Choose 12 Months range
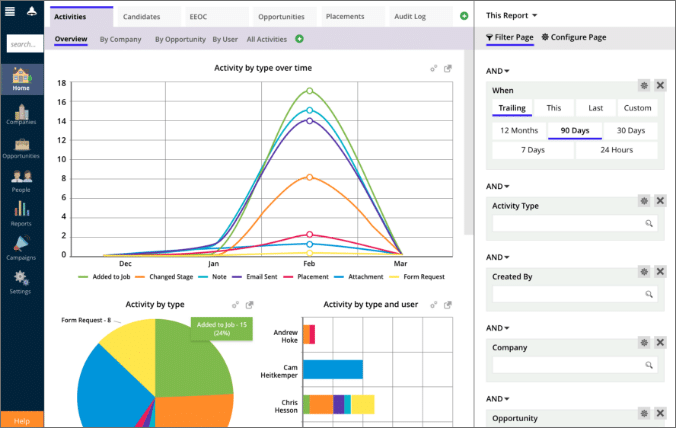 (x=519, y=130)
